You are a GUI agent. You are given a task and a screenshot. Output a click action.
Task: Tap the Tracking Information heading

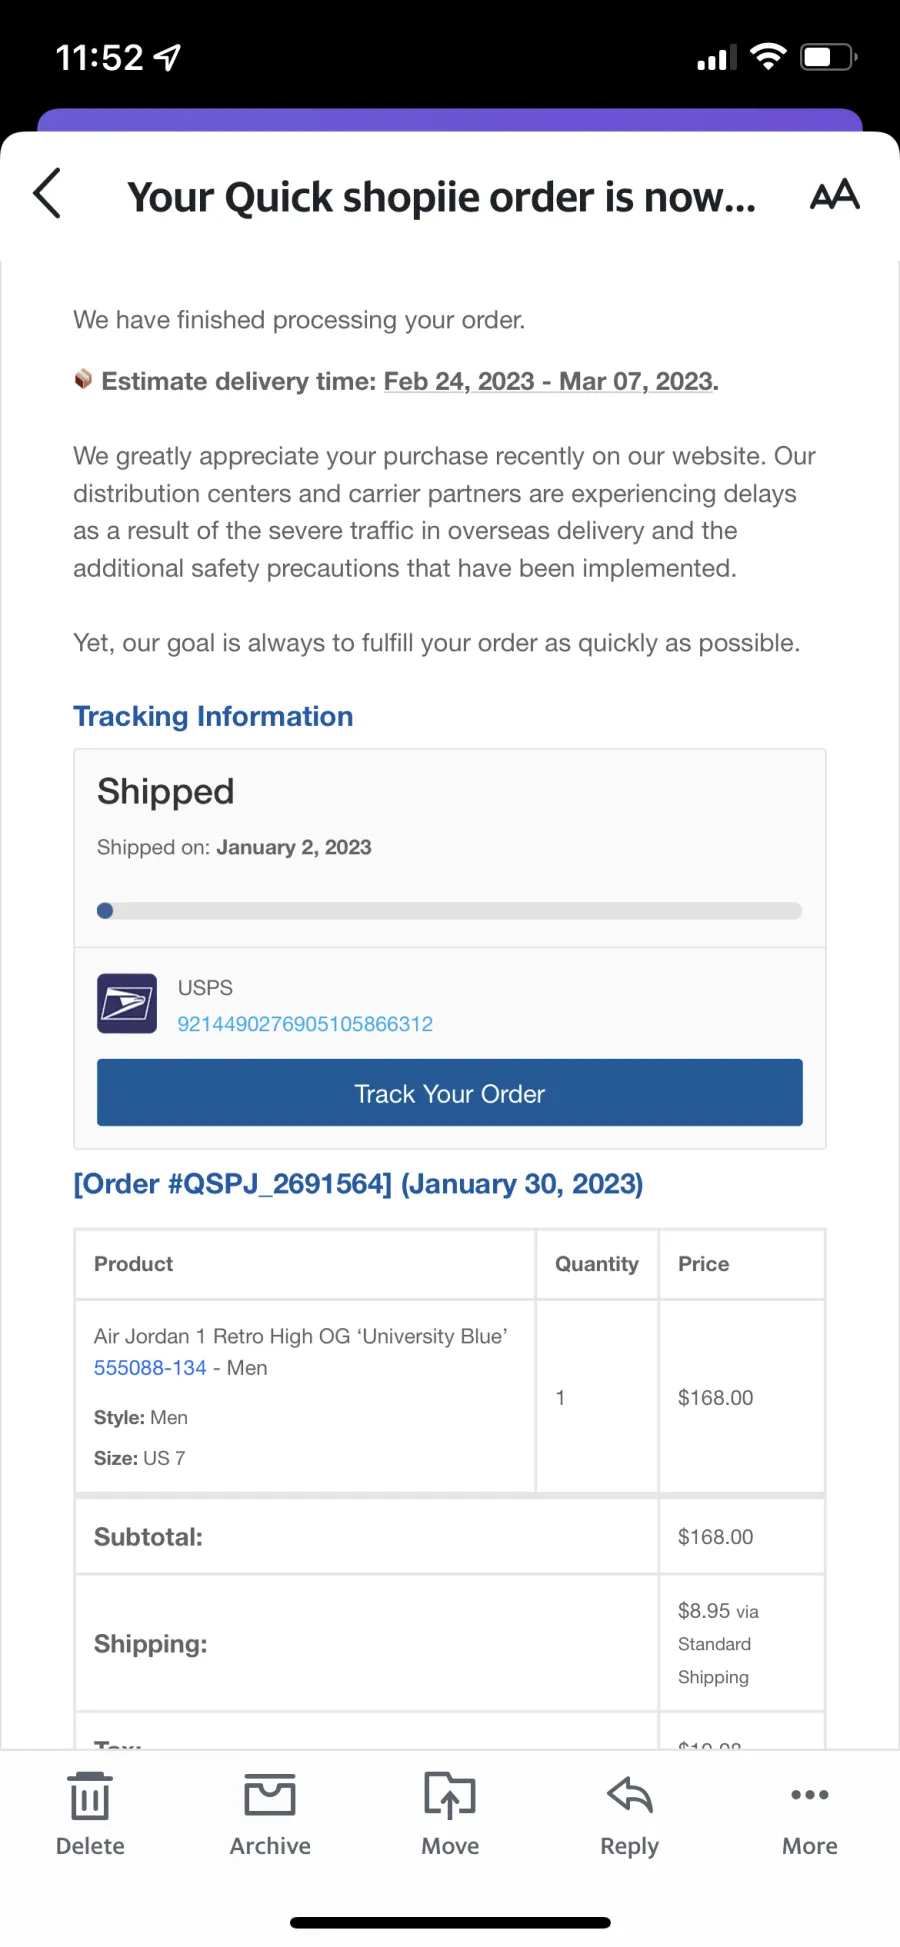pos(213,716)
